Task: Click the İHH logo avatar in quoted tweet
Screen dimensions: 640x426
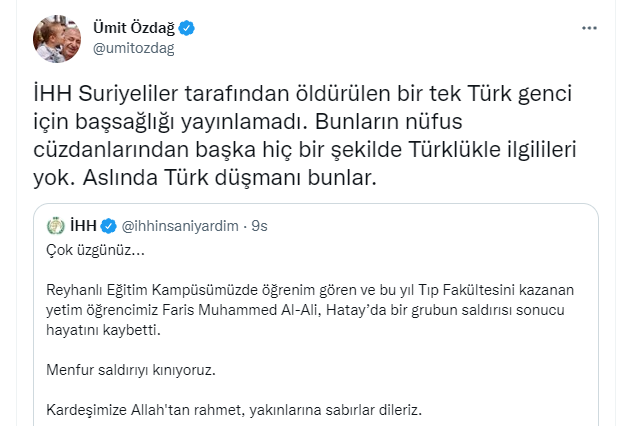Action: 57,226
